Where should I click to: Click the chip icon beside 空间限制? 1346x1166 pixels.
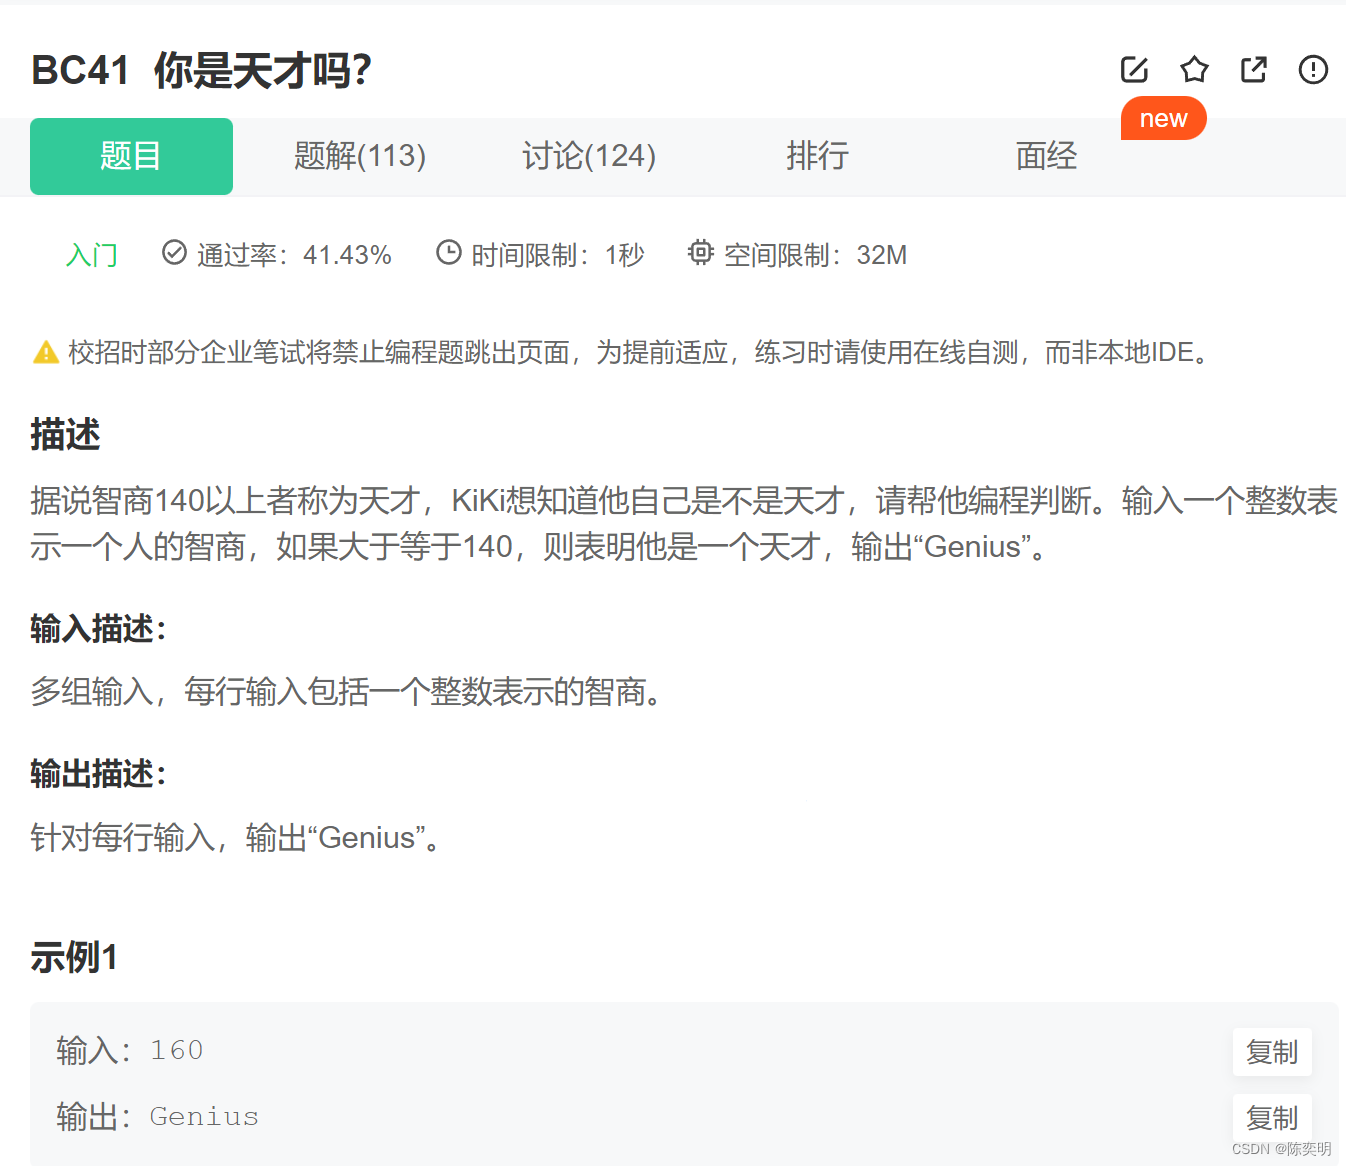pos(700,254)
